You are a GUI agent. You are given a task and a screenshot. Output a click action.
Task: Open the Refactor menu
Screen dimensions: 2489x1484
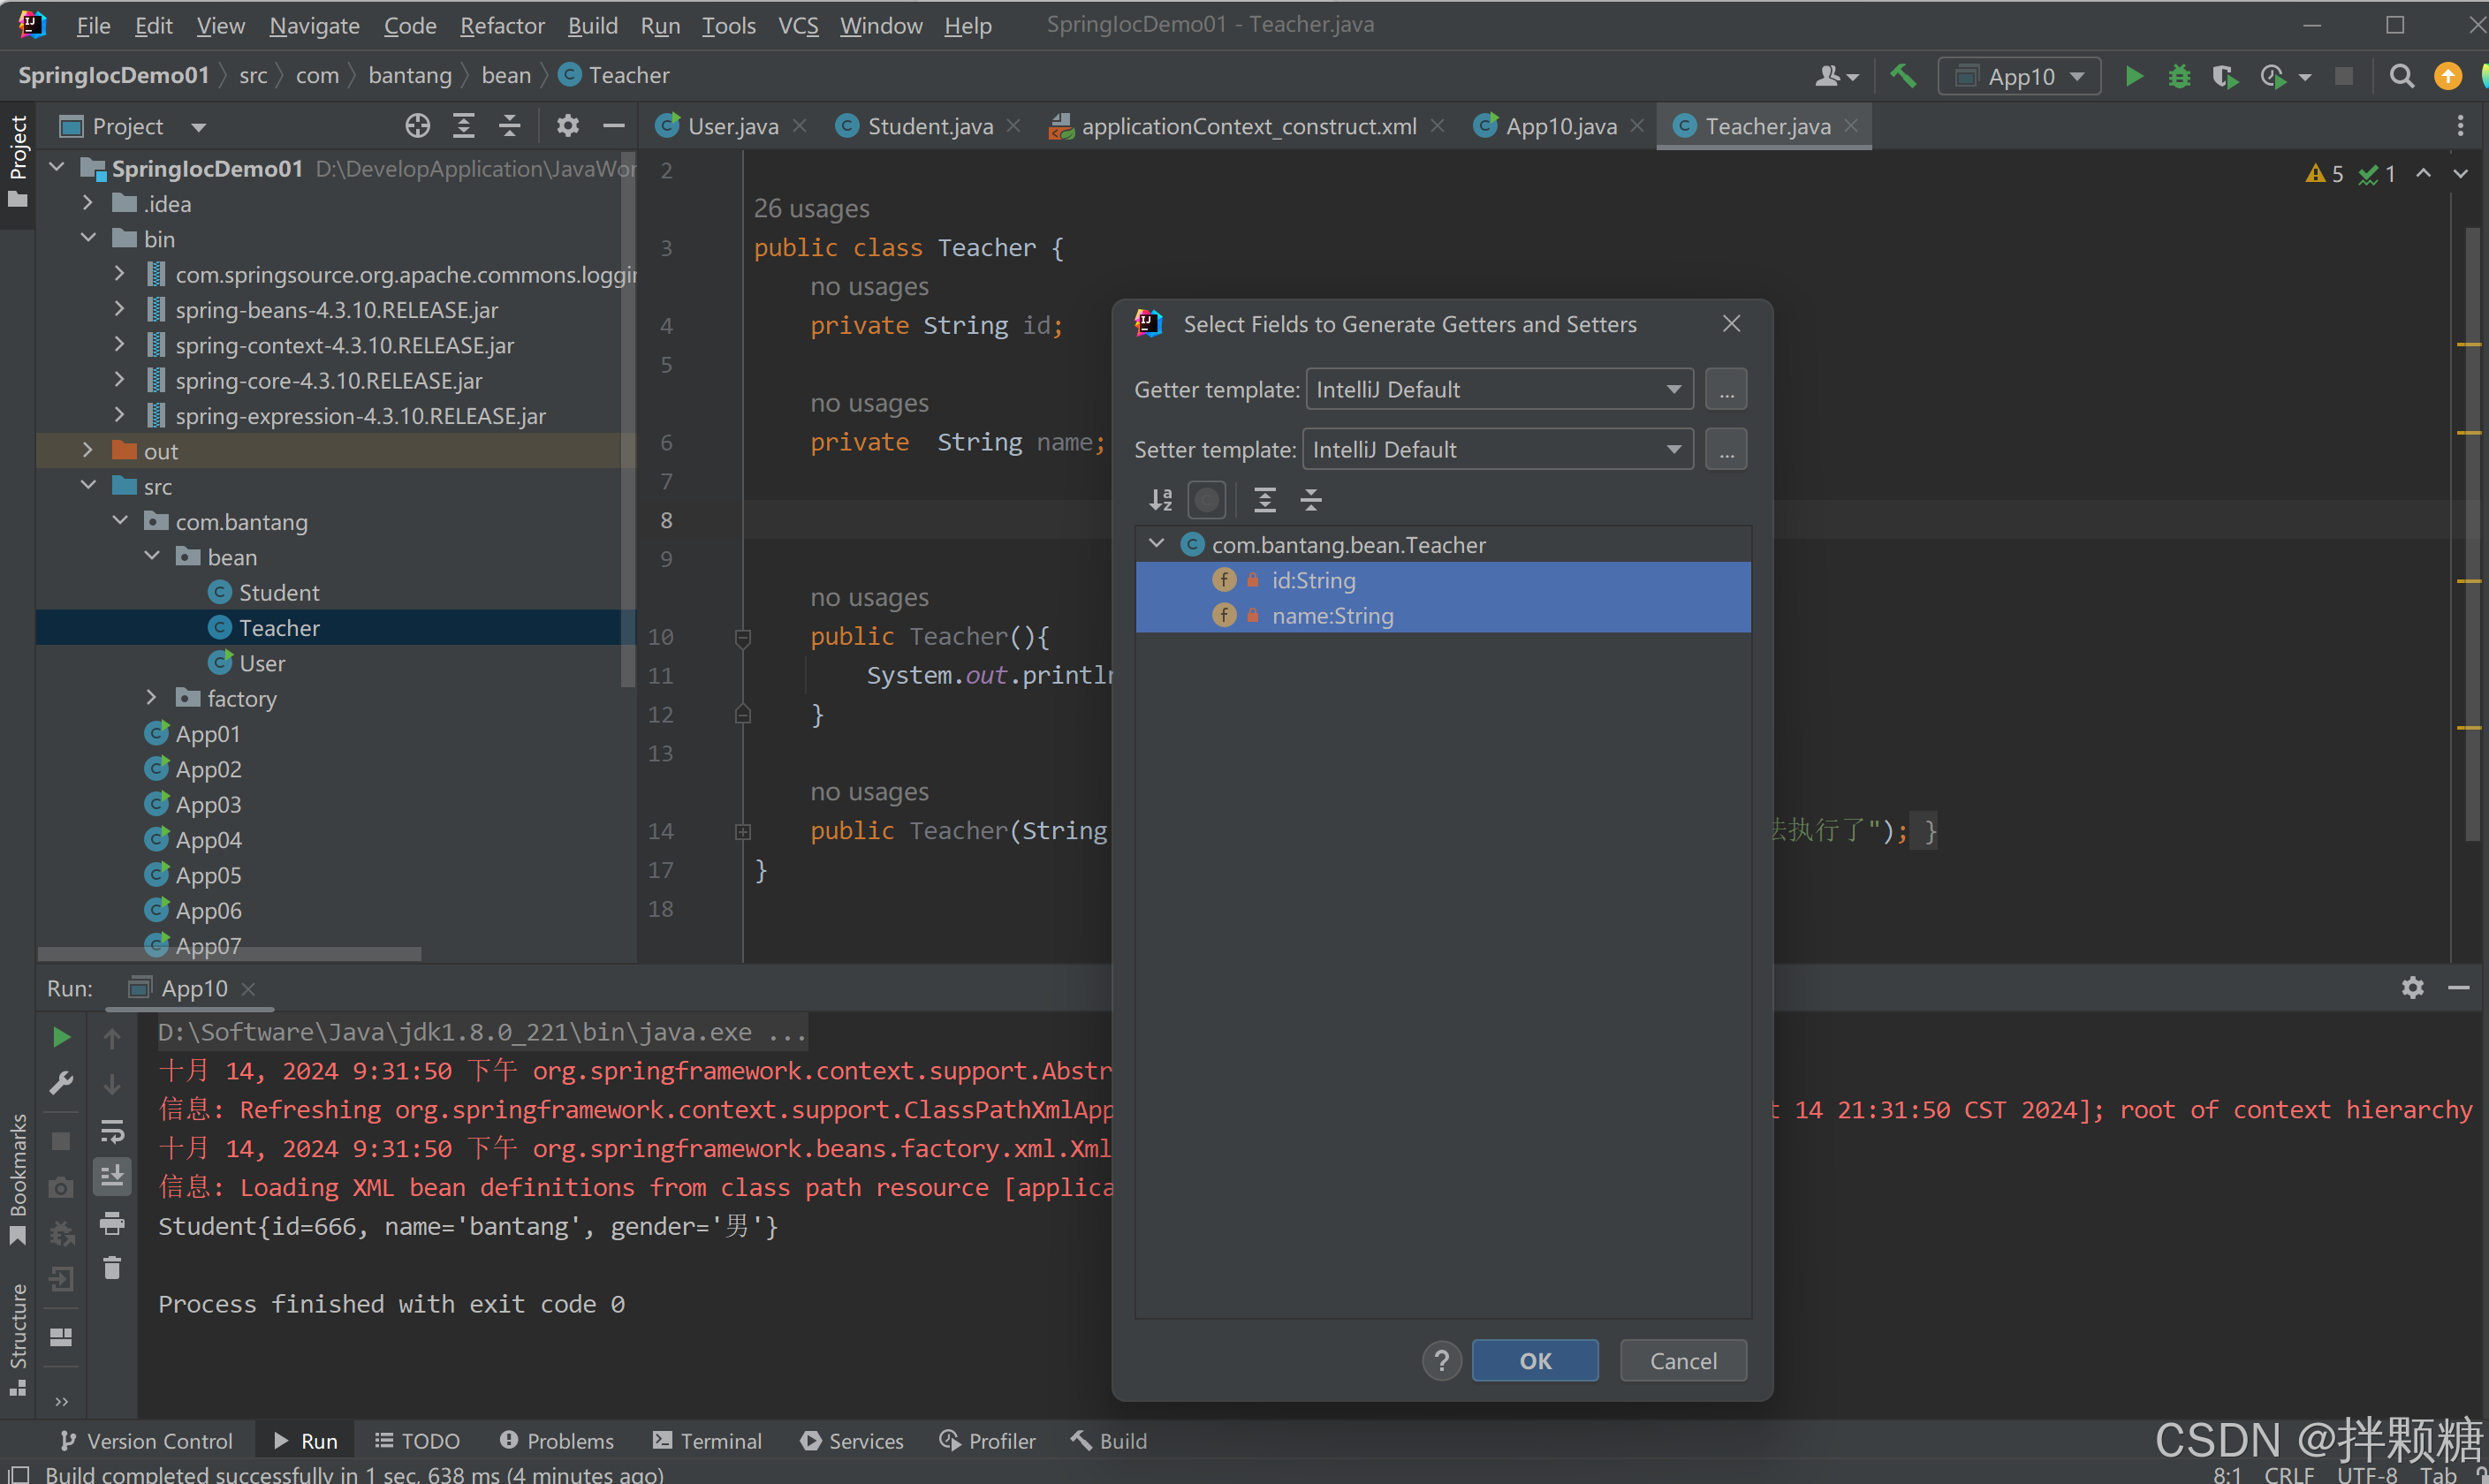pos(501,25)
